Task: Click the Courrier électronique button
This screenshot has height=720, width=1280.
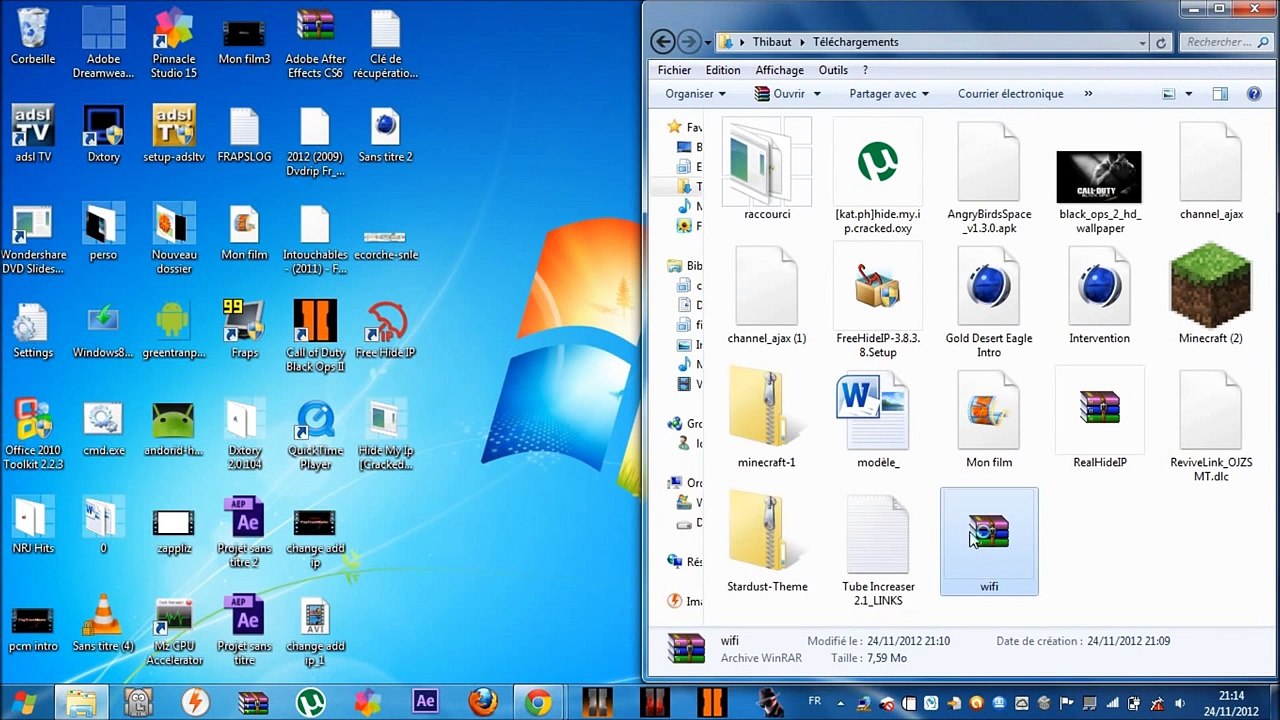Action: point(1010,94)
